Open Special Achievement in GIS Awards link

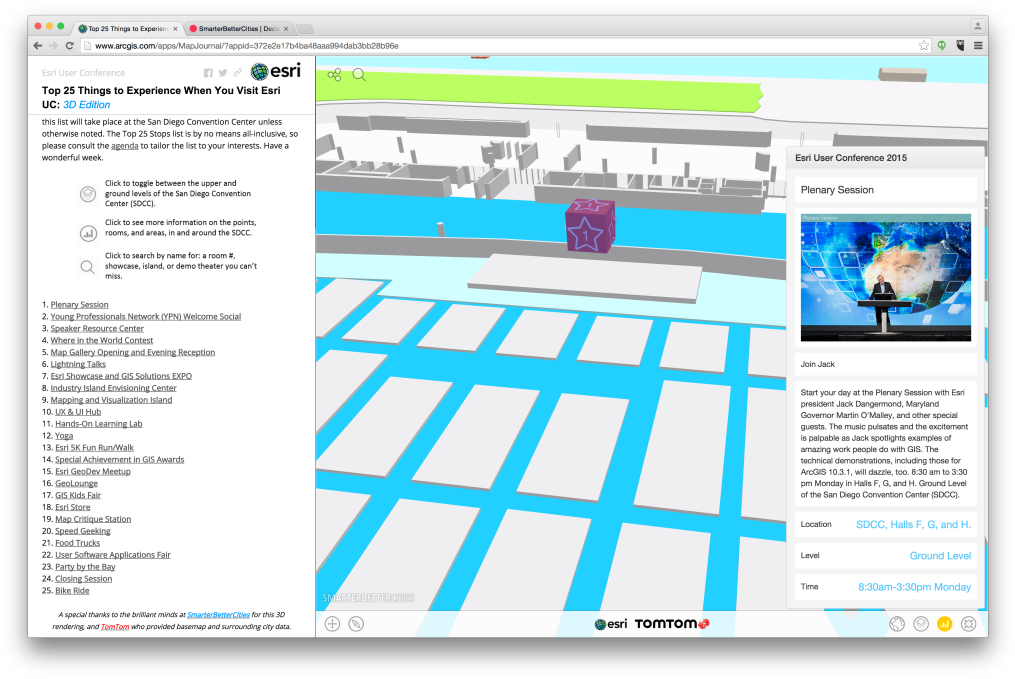click(120, 460)
